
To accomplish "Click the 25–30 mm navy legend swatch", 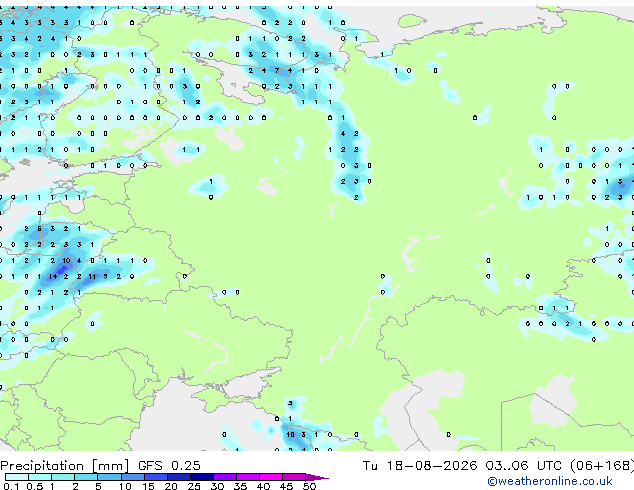I will [x=201, y=477].
